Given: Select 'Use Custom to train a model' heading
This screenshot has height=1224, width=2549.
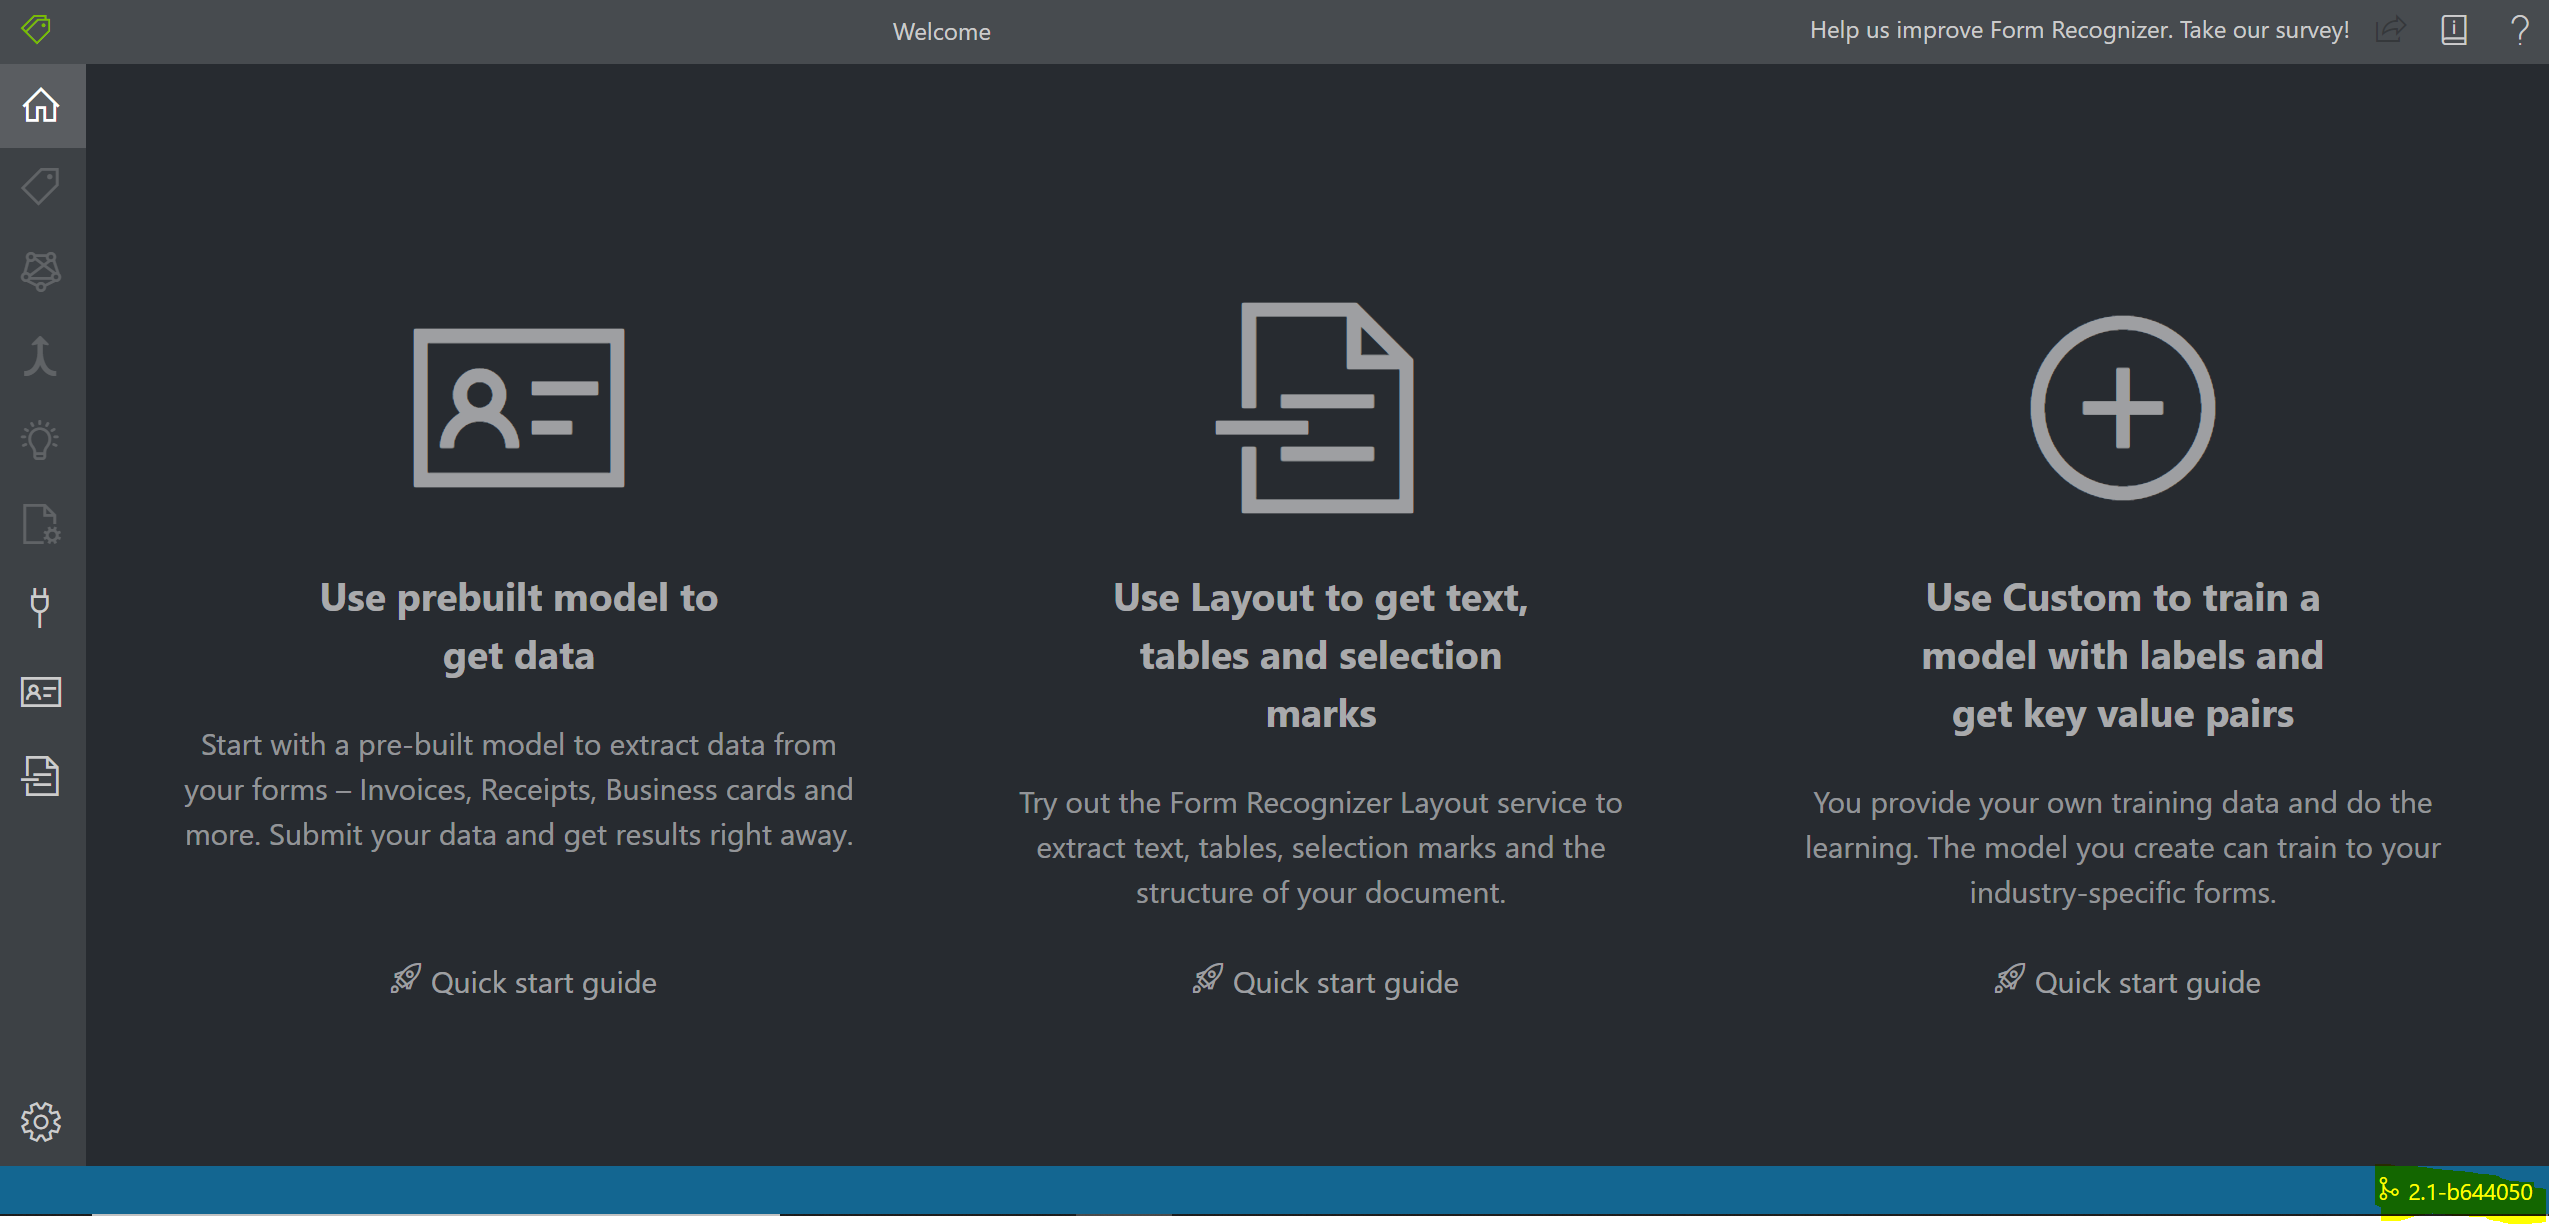Looking at the screenshot, I should point(2122,656).
